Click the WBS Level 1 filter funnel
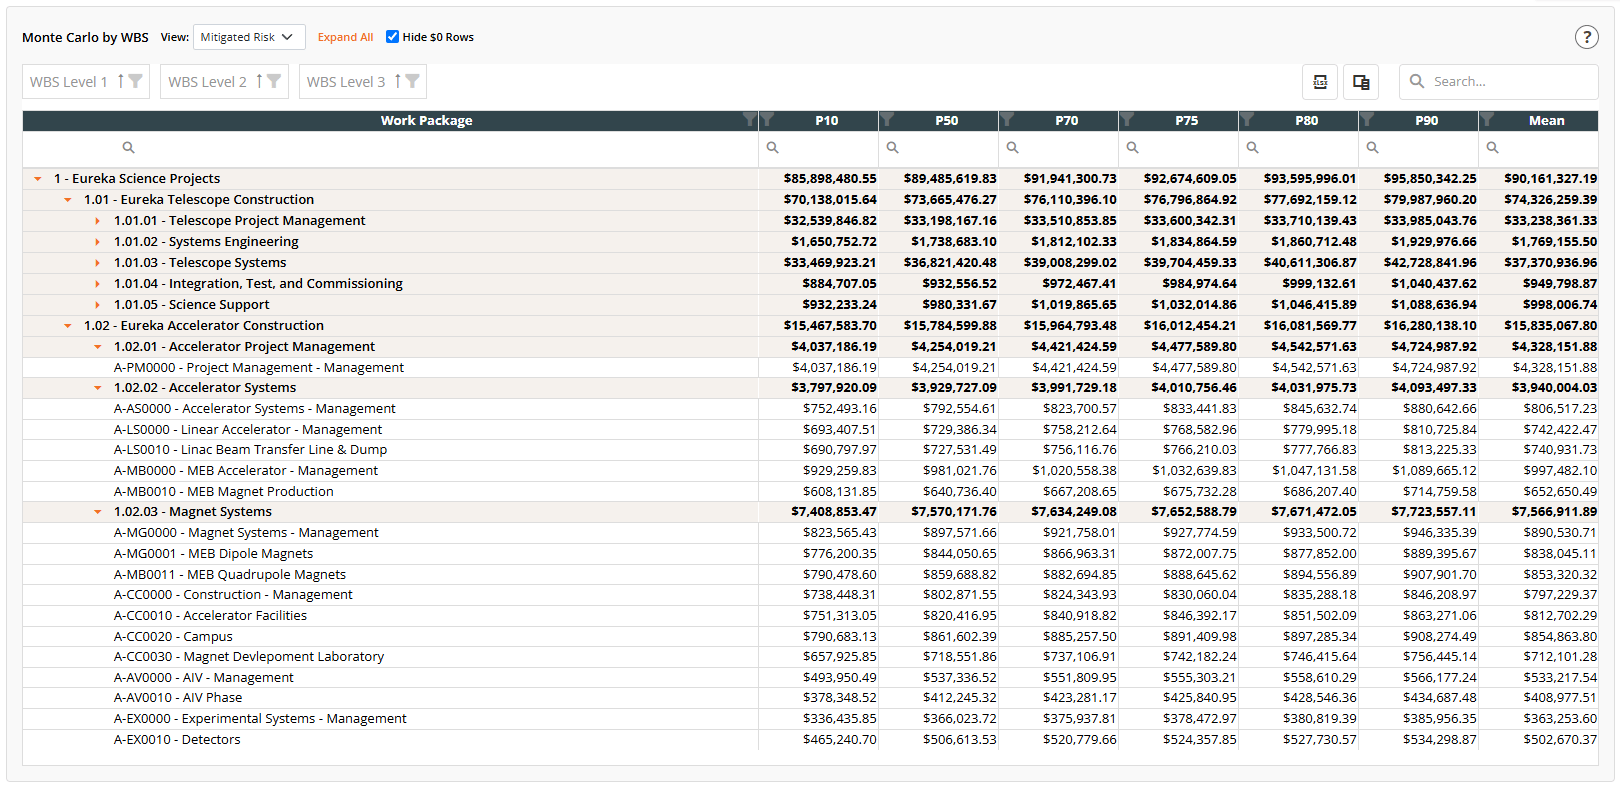 point(135,81)
